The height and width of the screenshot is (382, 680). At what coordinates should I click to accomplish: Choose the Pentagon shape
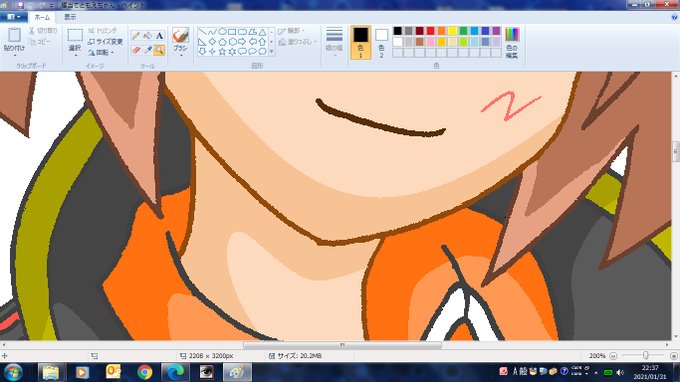coord(222,42)
